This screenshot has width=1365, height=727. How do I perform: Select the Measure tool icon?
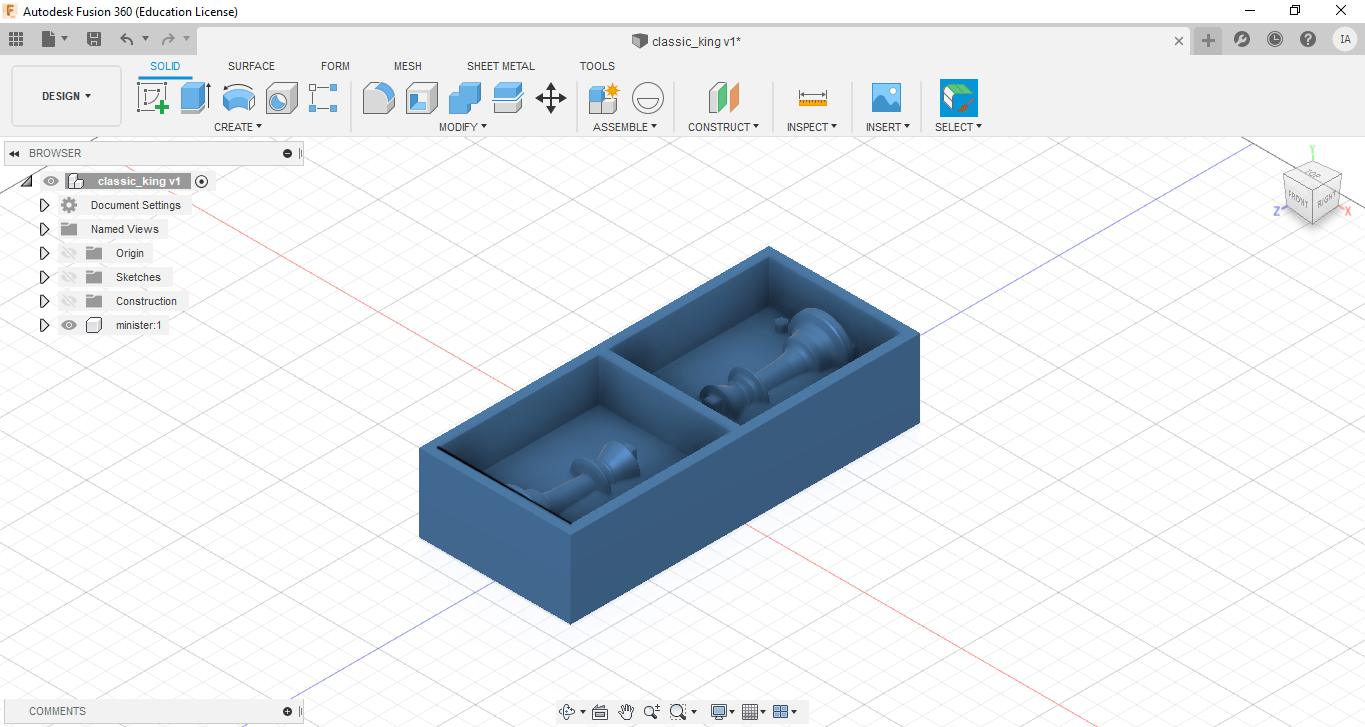[x=812, y=98]
